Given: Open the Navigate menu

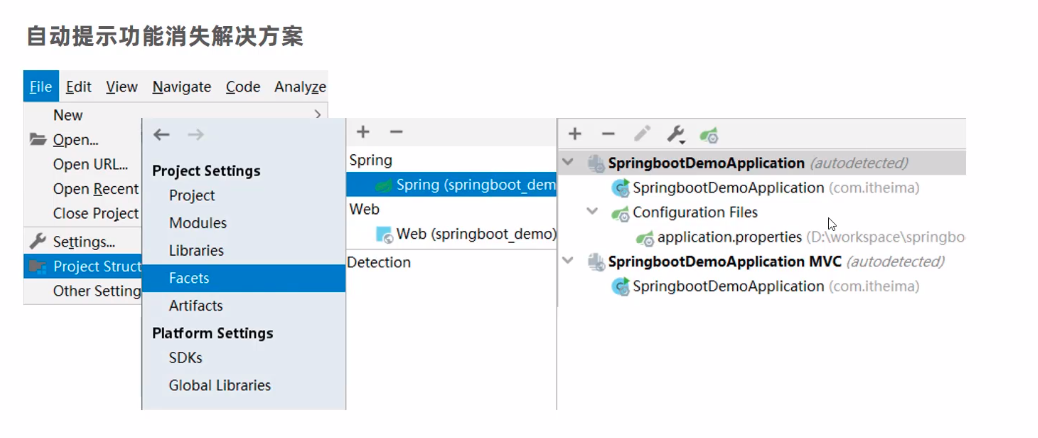Looking at the screenshot, I should point(181,87).
